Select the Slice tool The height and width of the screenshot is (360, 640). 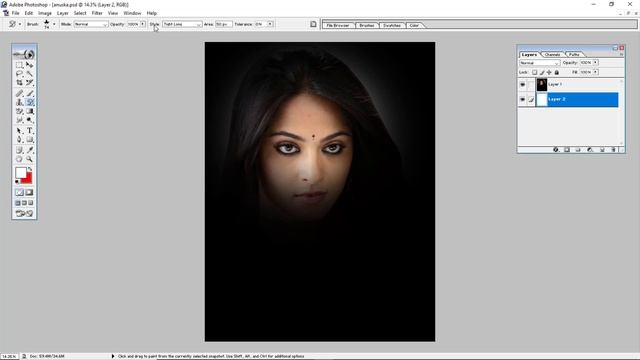[x=29, y=82]
